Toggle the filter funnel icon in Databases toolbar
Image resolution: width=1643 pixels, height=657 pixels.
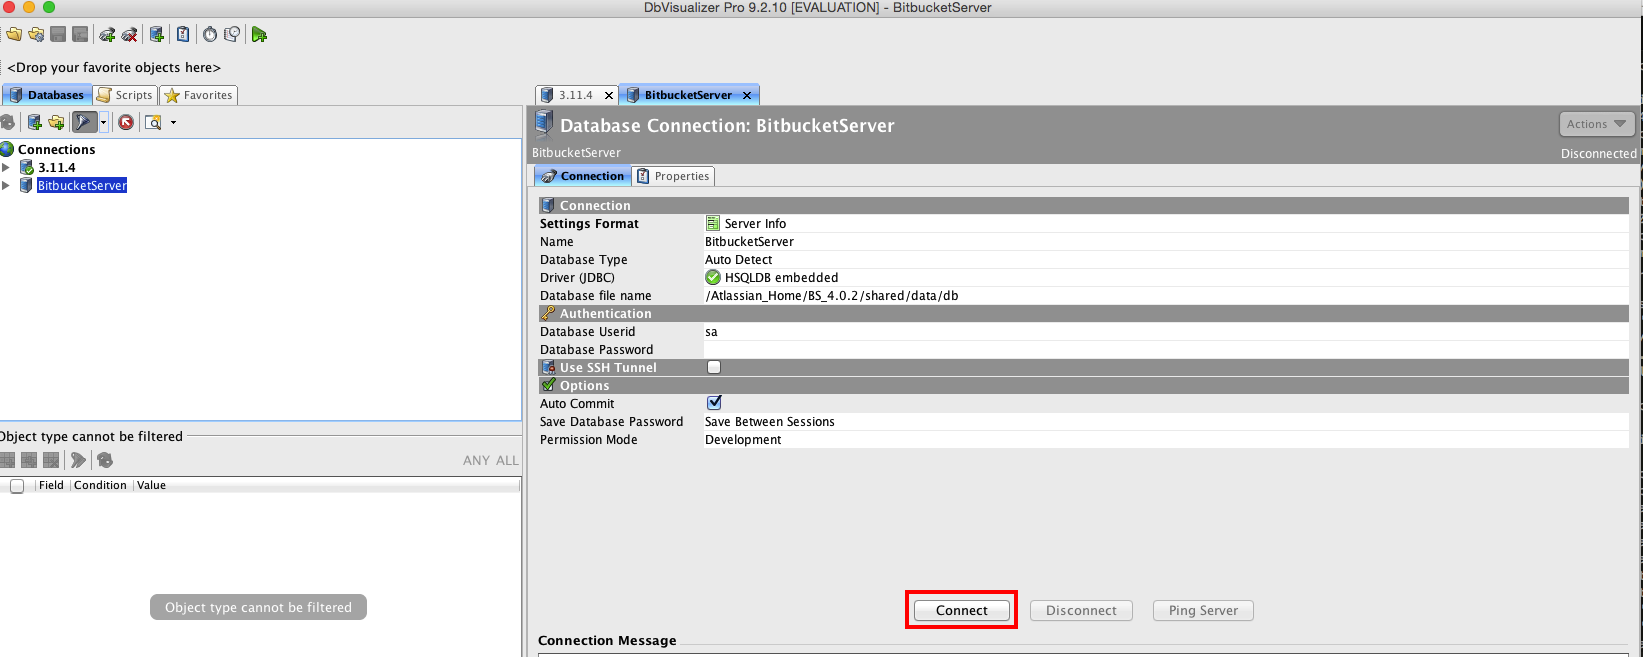pos(85,122)
